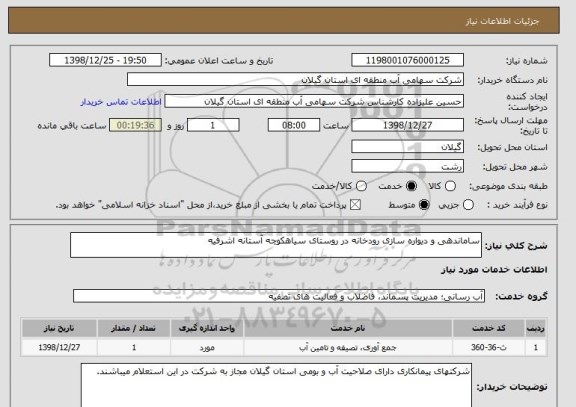This screenshot has width=576, height=407.
Task: Click the buyer organization name field
Action: point(295,79)
